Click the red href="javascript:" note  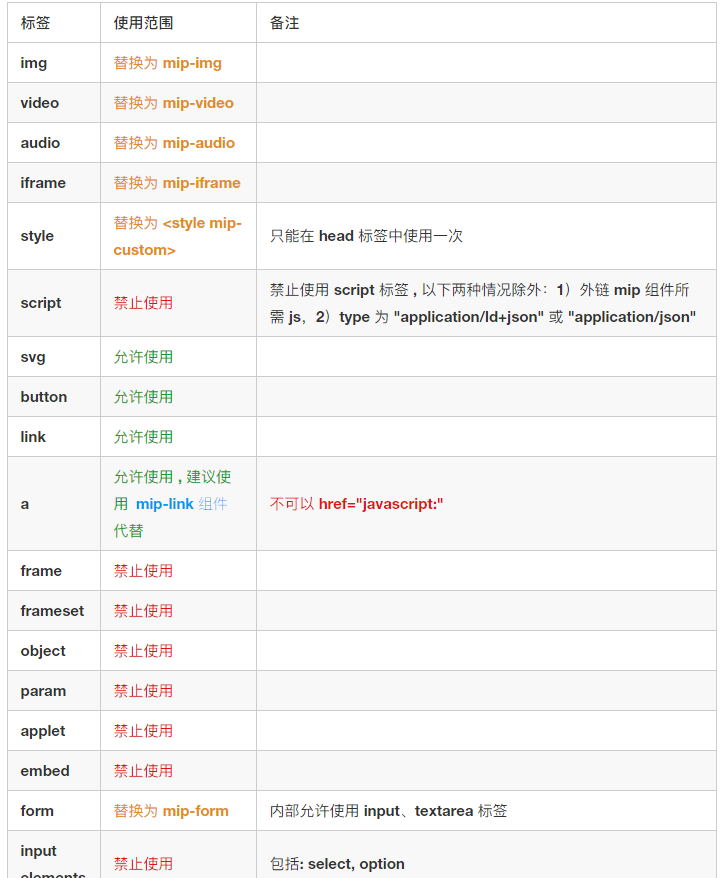tap(380, 504)
